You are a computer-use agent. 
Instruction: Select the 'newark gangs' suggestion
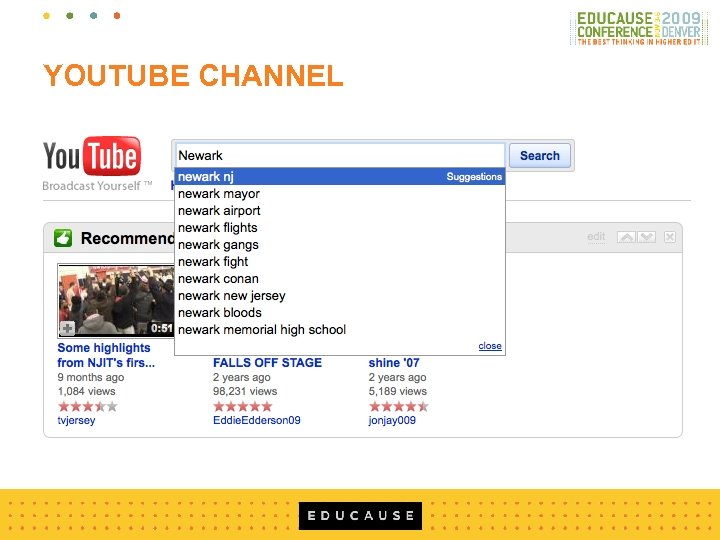(340, 245)
